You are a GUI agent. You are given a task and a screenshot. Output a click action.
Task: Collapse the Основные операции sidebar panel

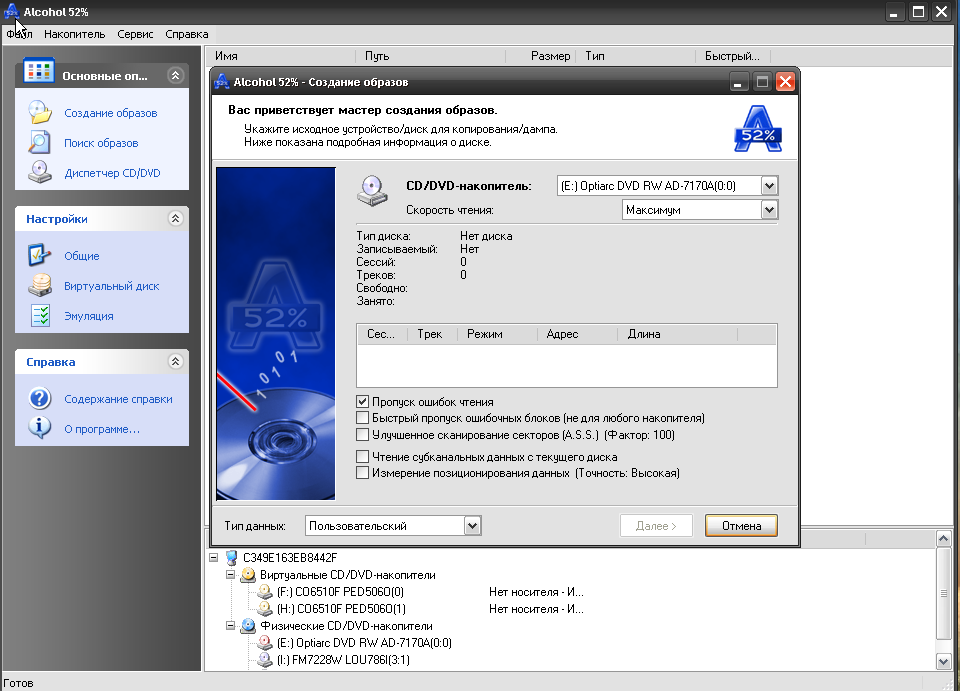(x=176, y=75)
